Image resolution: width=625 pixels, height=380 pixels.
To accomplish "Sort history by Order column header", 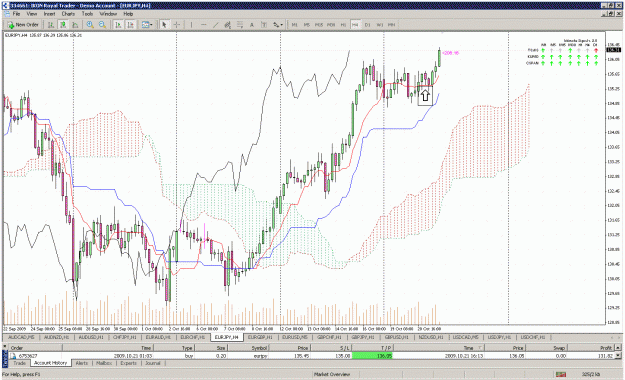I will coord(35,348).
